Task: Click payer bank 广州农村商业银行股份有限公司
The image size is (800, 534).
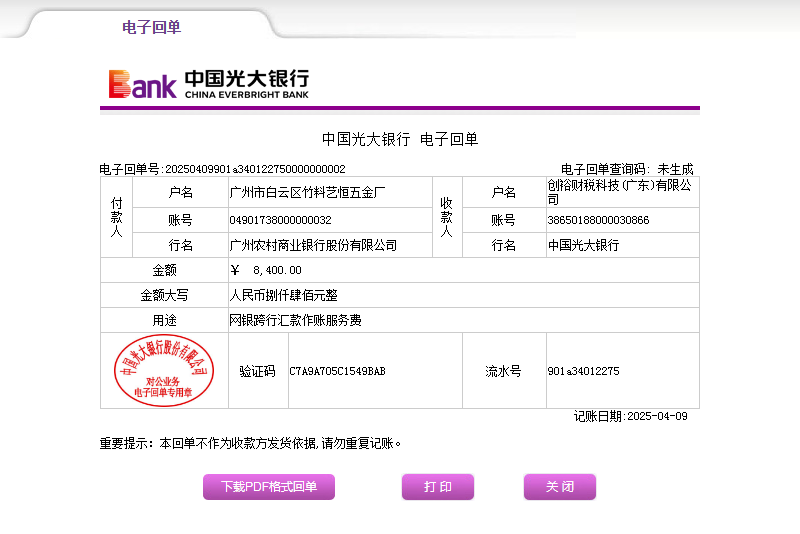Action: pos(313,245)
